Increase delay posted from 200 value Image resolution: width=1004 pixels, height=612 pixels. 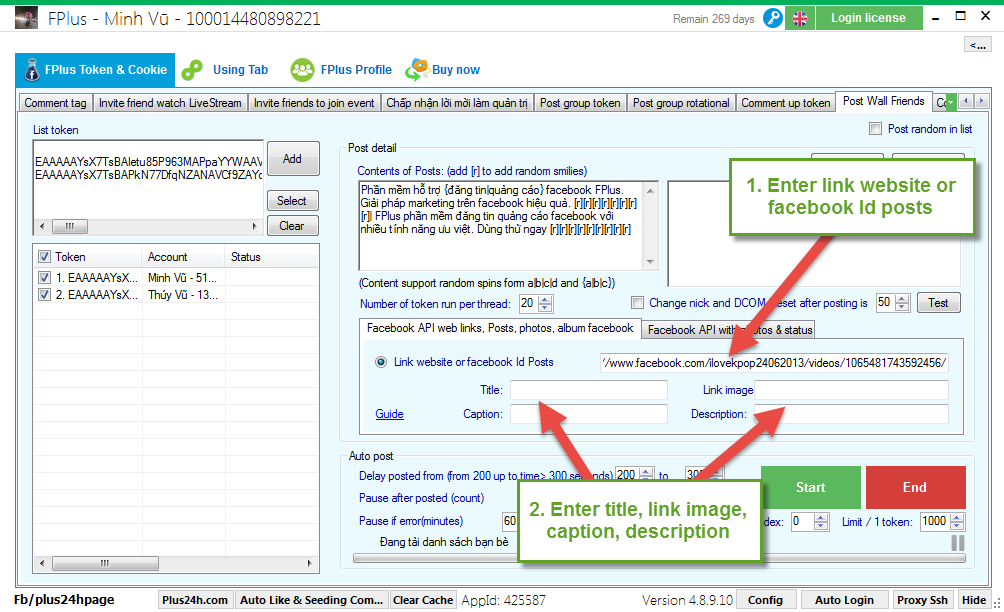coord(647,472)
